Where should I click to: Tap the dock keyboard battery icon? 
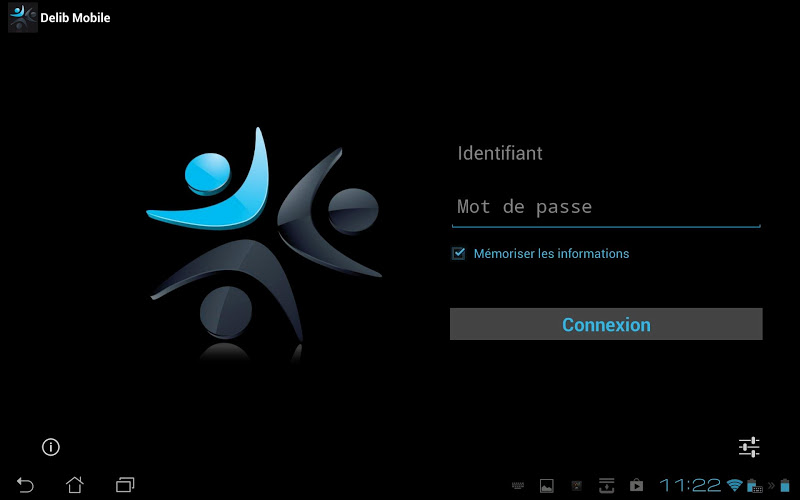coord(755,486)
